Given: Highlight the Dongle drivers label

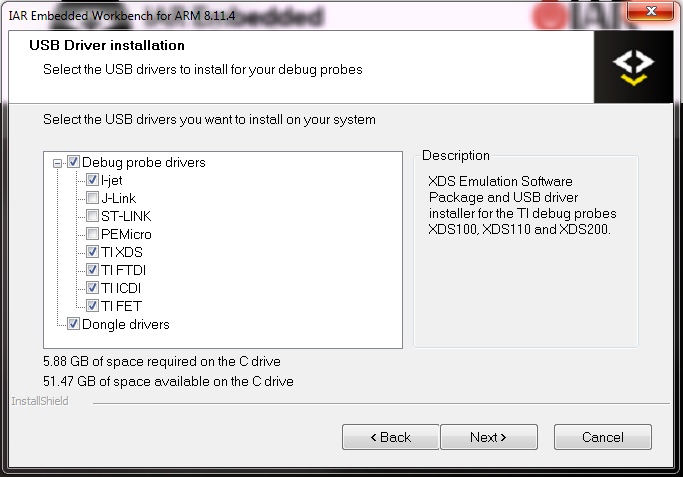Looking at the screenshot, I should pos(126,324).
